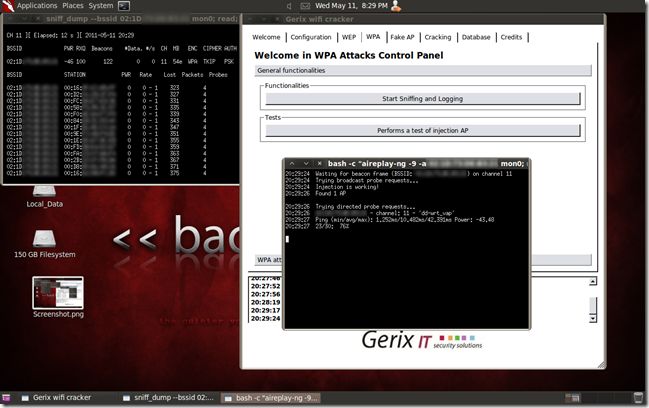The image size is (649, 408).
Task: Collapse the General functionalities section
Action: (x=423, y=71)
